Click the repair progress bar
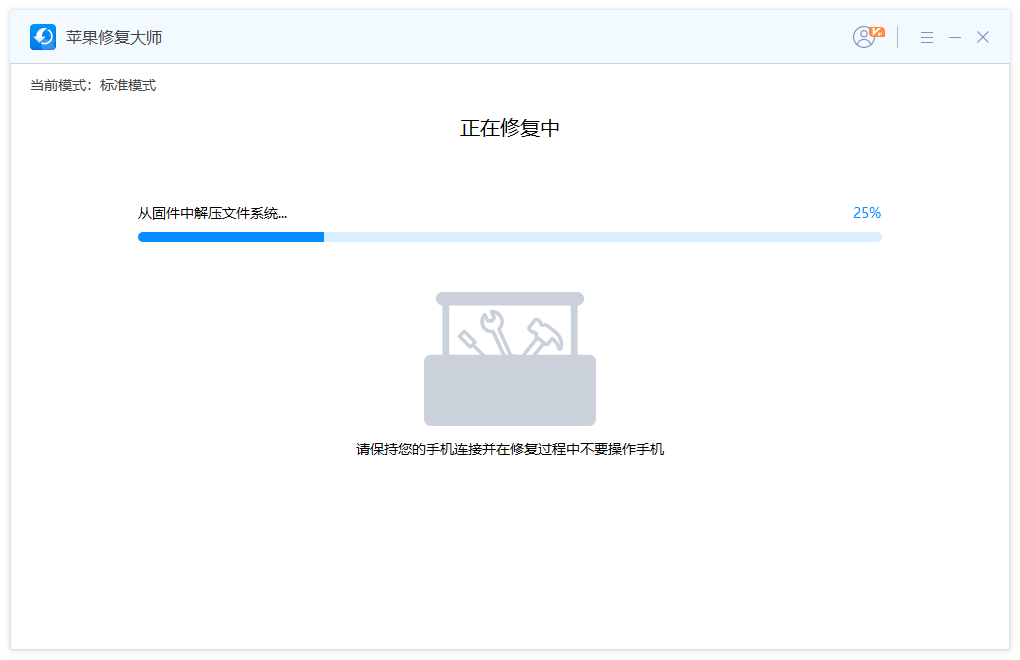 pyautogui.click(x=510, y=237)
